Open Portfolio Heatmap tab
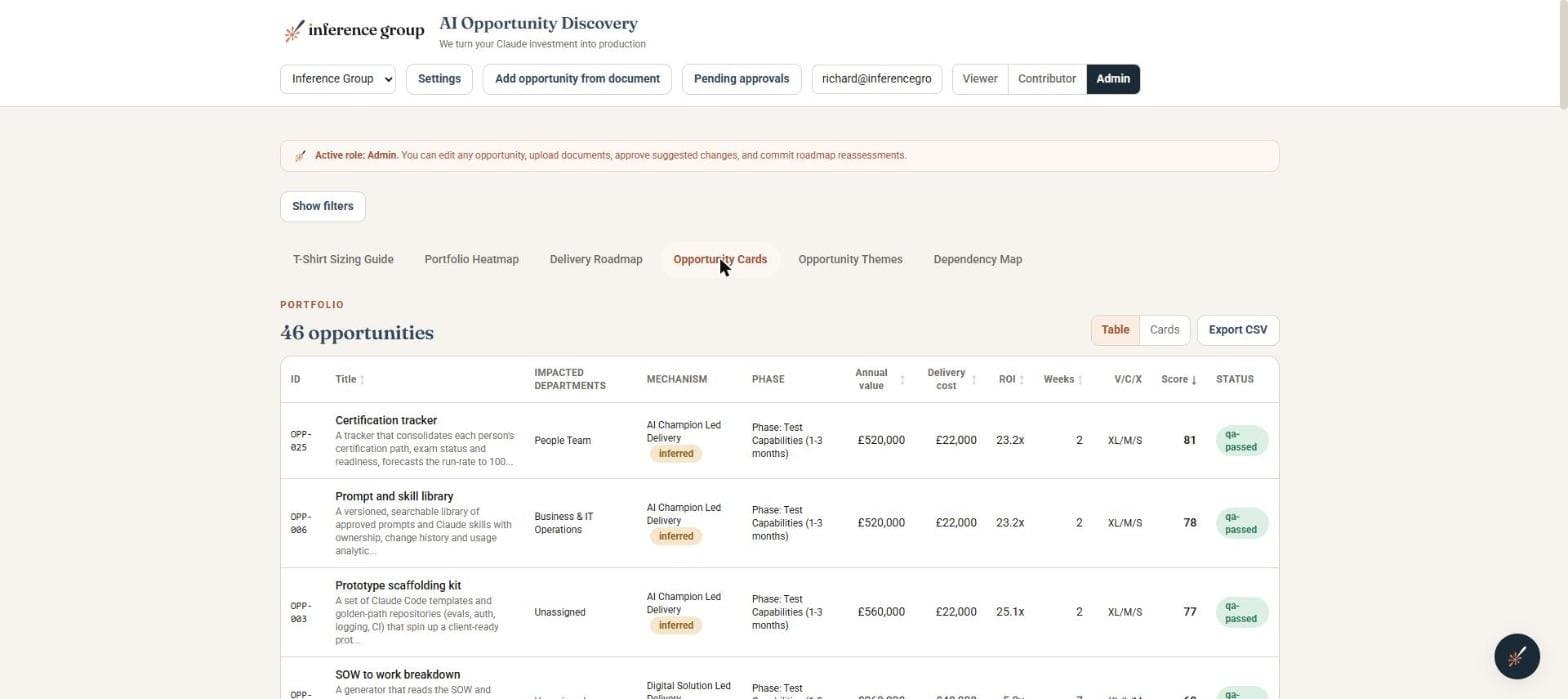 pyautogui.click(x=471, y=260)
